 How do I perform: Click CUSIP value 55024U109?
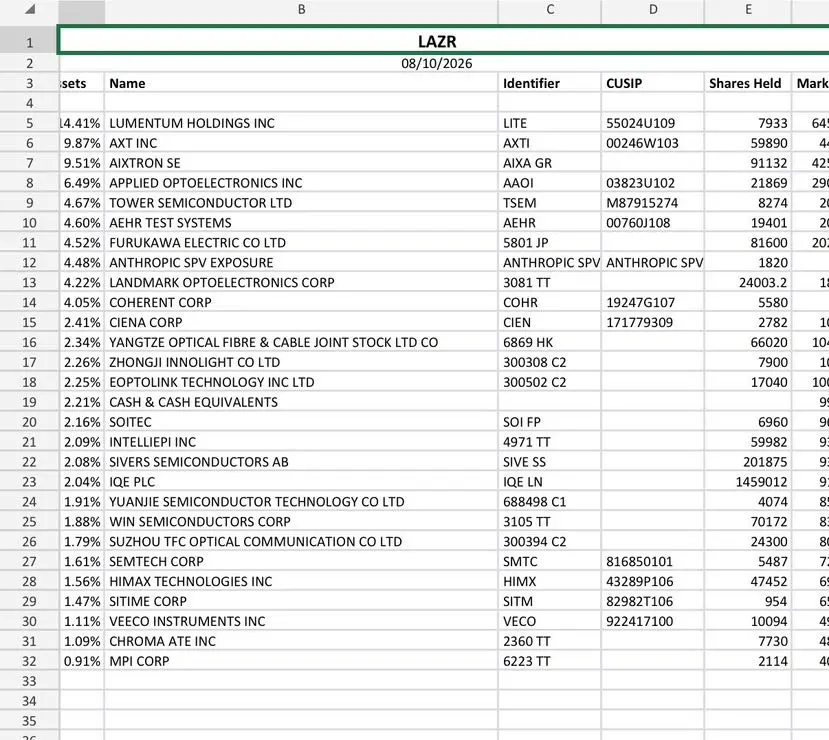pos(652,123)
